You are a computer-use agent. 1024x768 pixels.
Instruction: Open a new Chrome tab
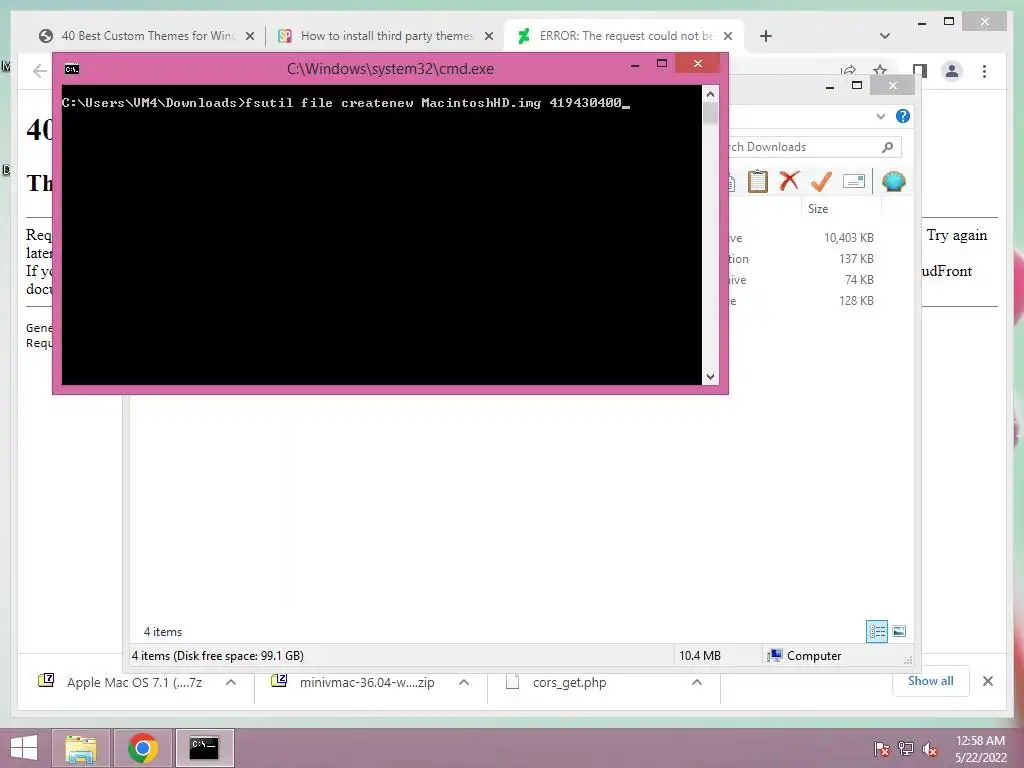[x=765, y=36]
